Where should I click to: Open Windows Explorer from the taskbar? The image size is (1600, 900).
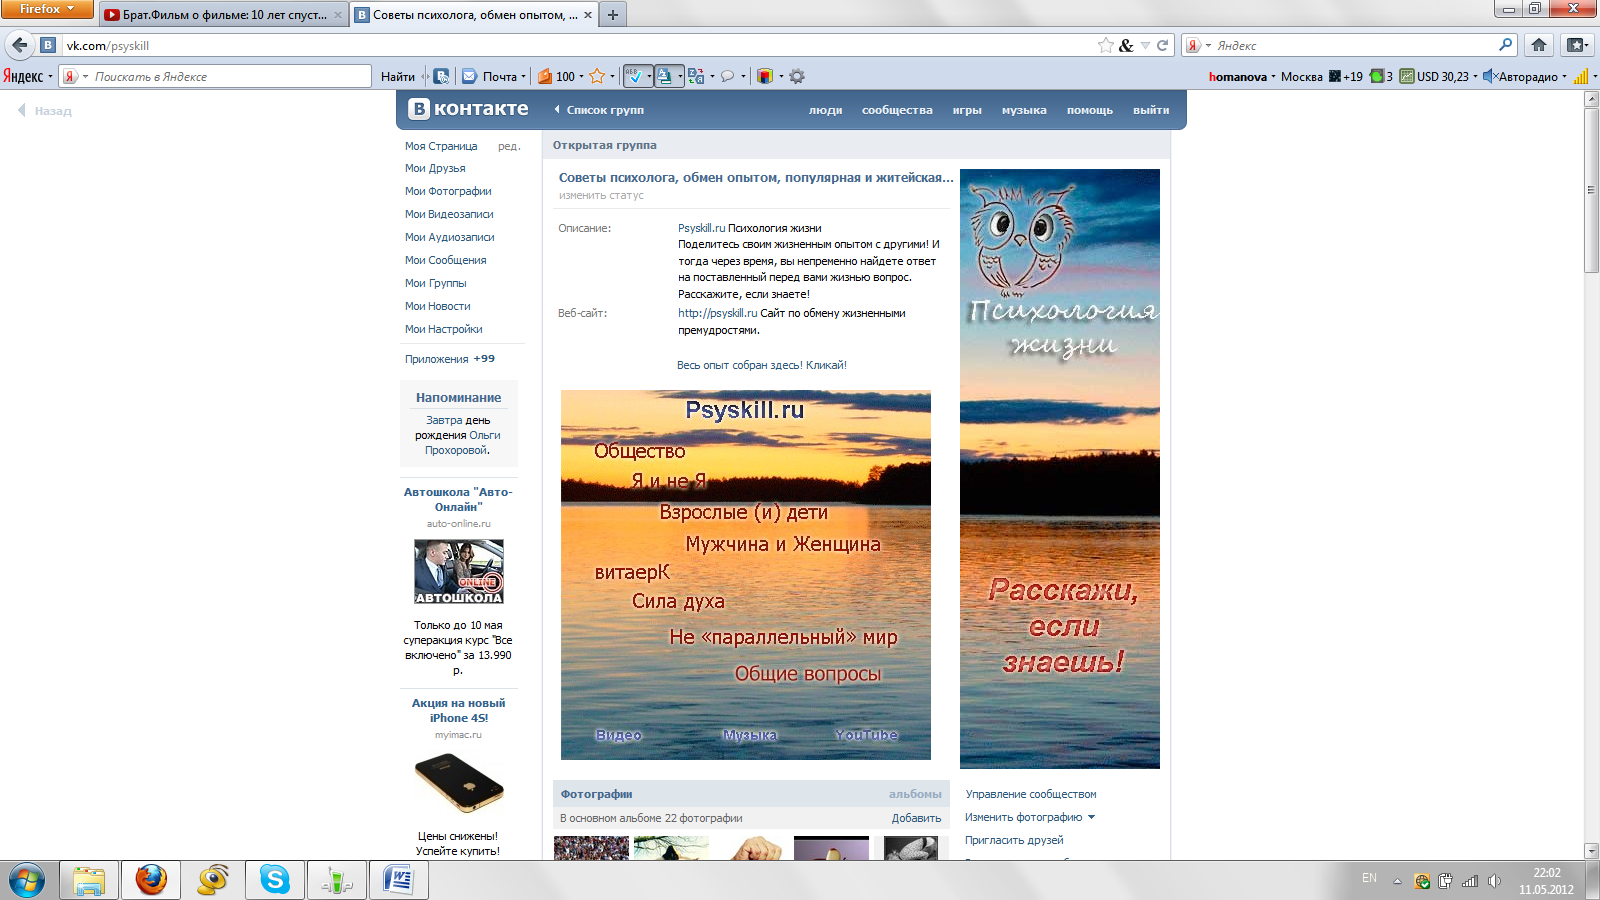tap(89, 880)
